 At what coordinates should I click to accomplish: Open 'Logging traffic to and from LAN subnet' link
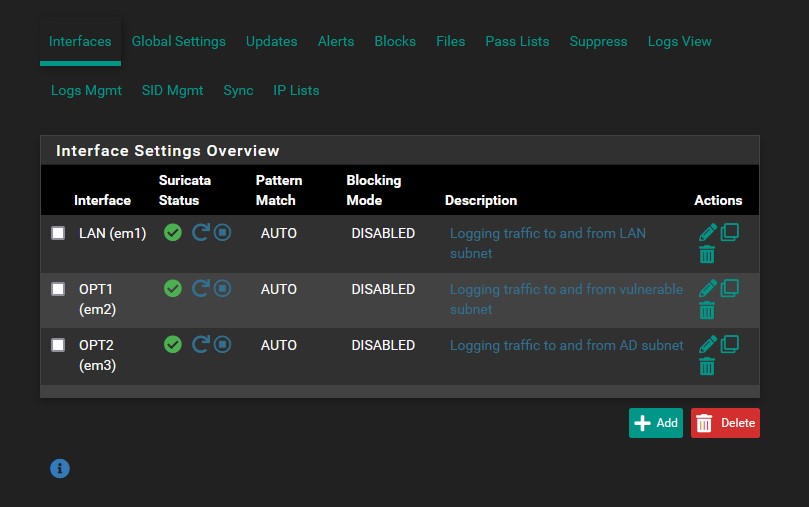click(x=547, y=243)
